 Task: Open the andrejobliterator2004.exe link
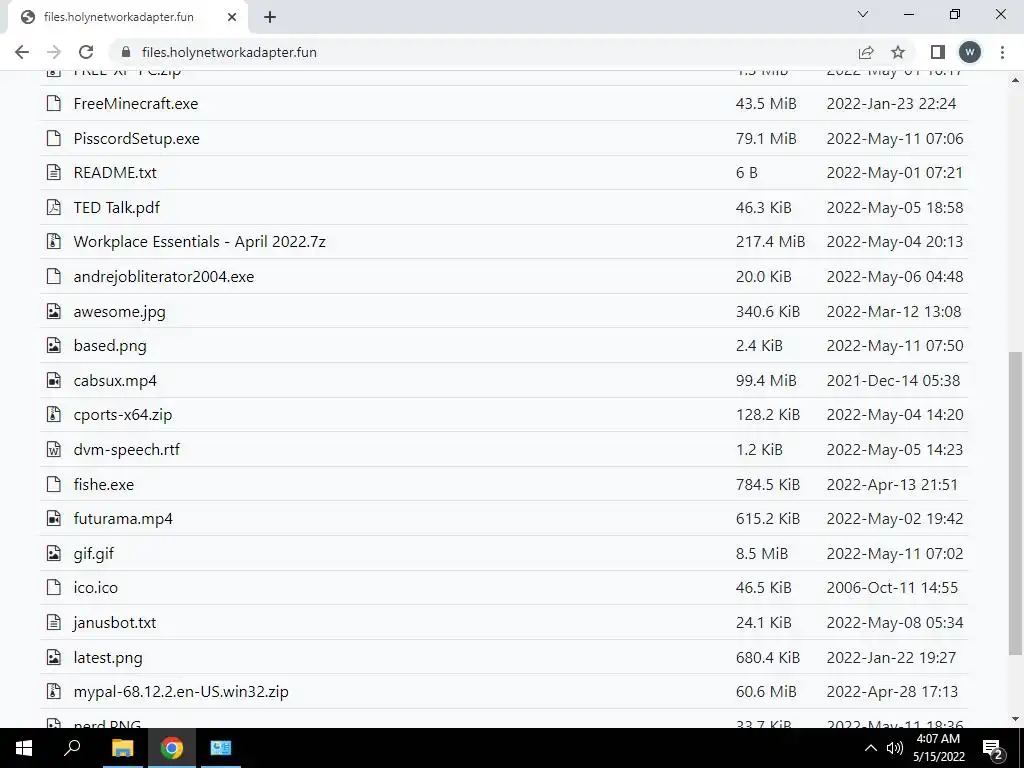[x=163, y=276]
